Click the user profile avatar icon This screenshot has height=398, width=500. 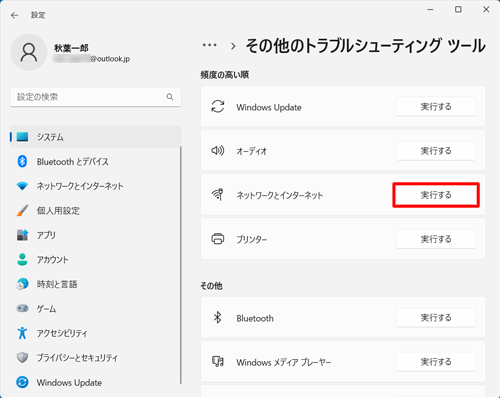tap(29, 52)
